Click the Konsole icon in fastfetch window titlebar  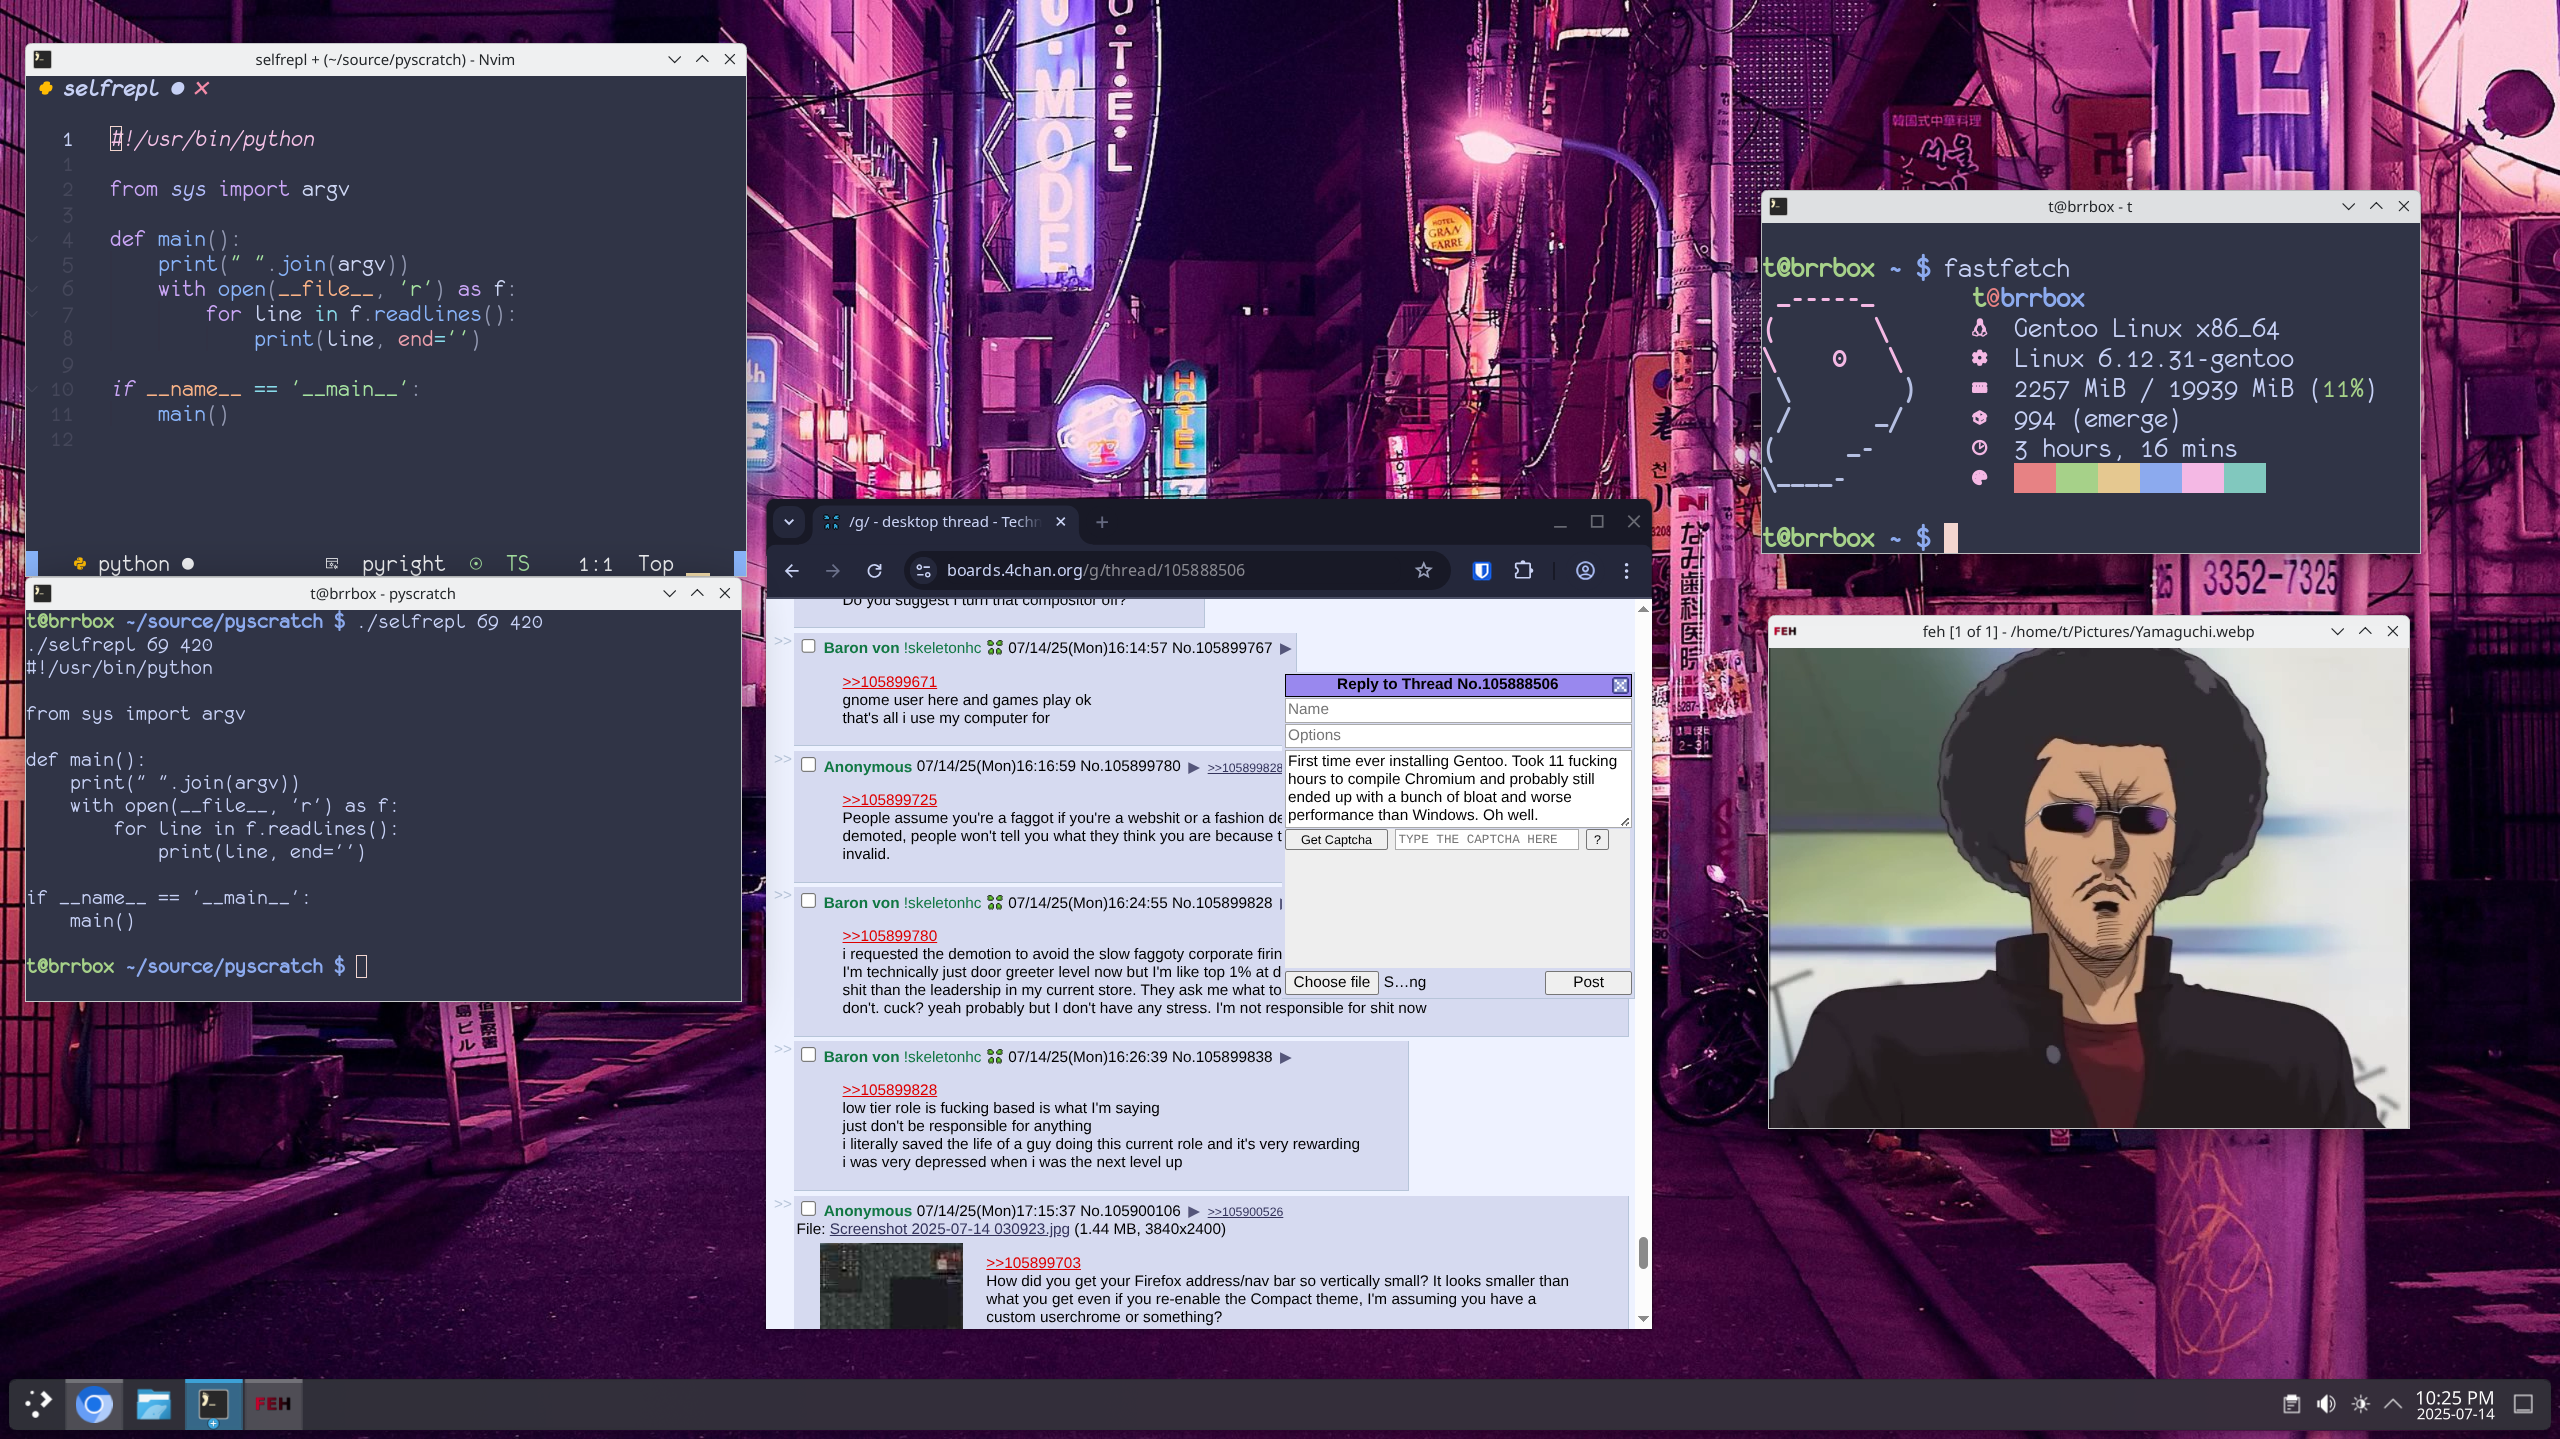[x=1778, y=206]
